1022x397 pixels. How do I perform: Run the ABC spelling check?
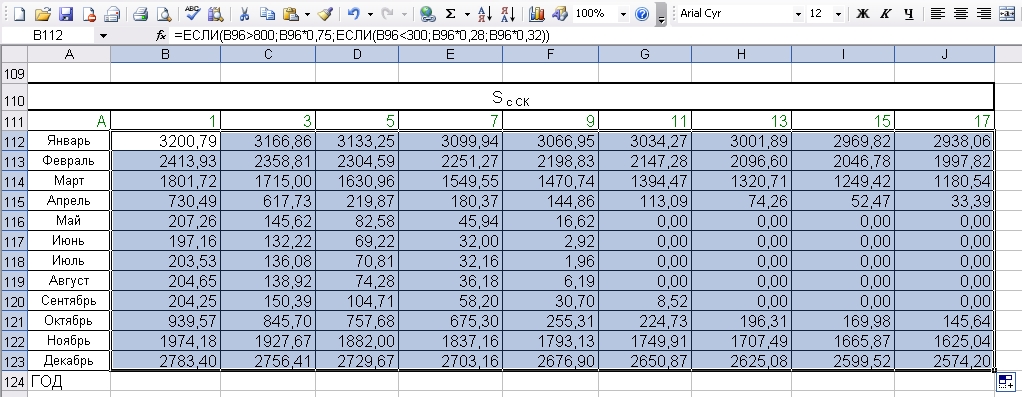click(x=192, y=13)
